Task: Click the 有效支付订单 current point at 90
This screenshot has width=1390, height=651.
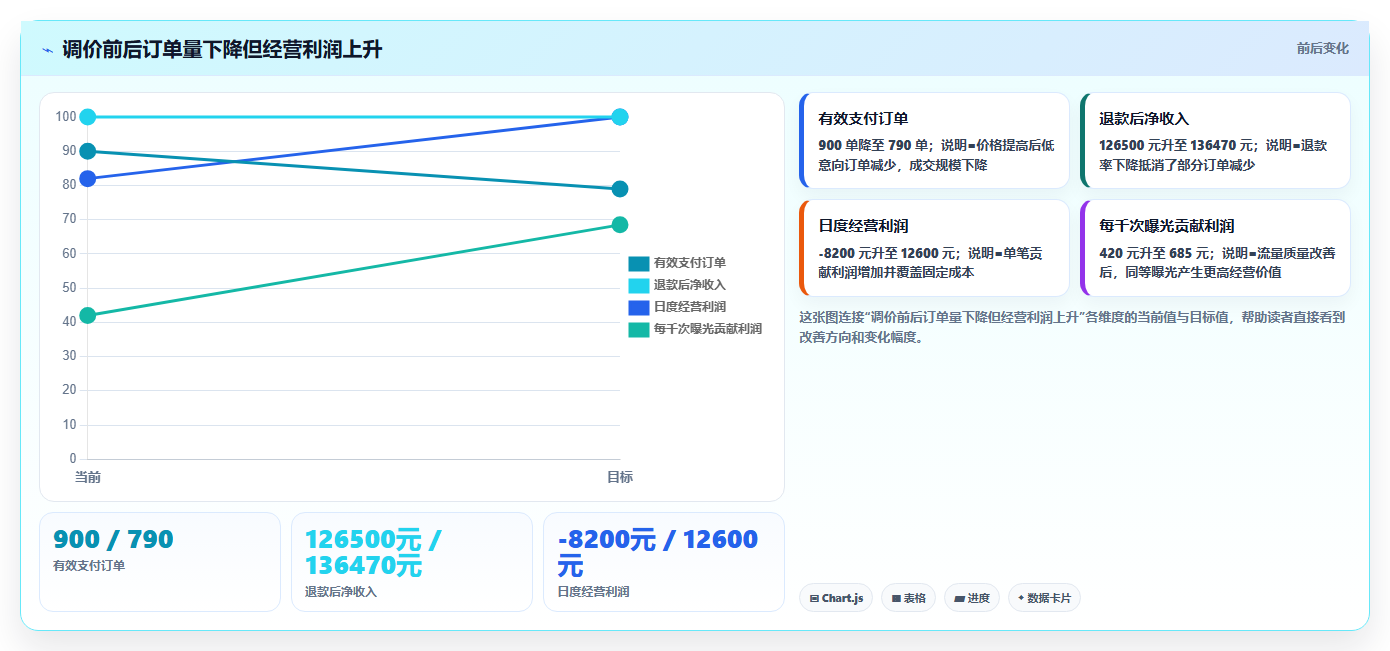Action: tap(88, 151)
